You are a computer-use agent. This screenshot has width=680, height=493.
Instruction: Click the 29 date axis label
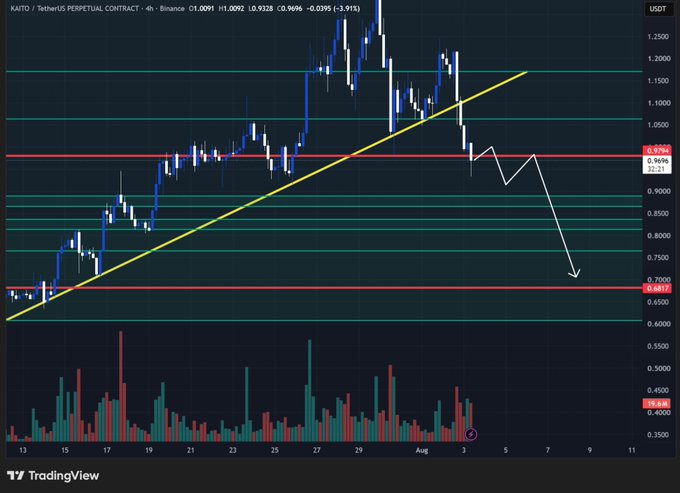[359, 450]
